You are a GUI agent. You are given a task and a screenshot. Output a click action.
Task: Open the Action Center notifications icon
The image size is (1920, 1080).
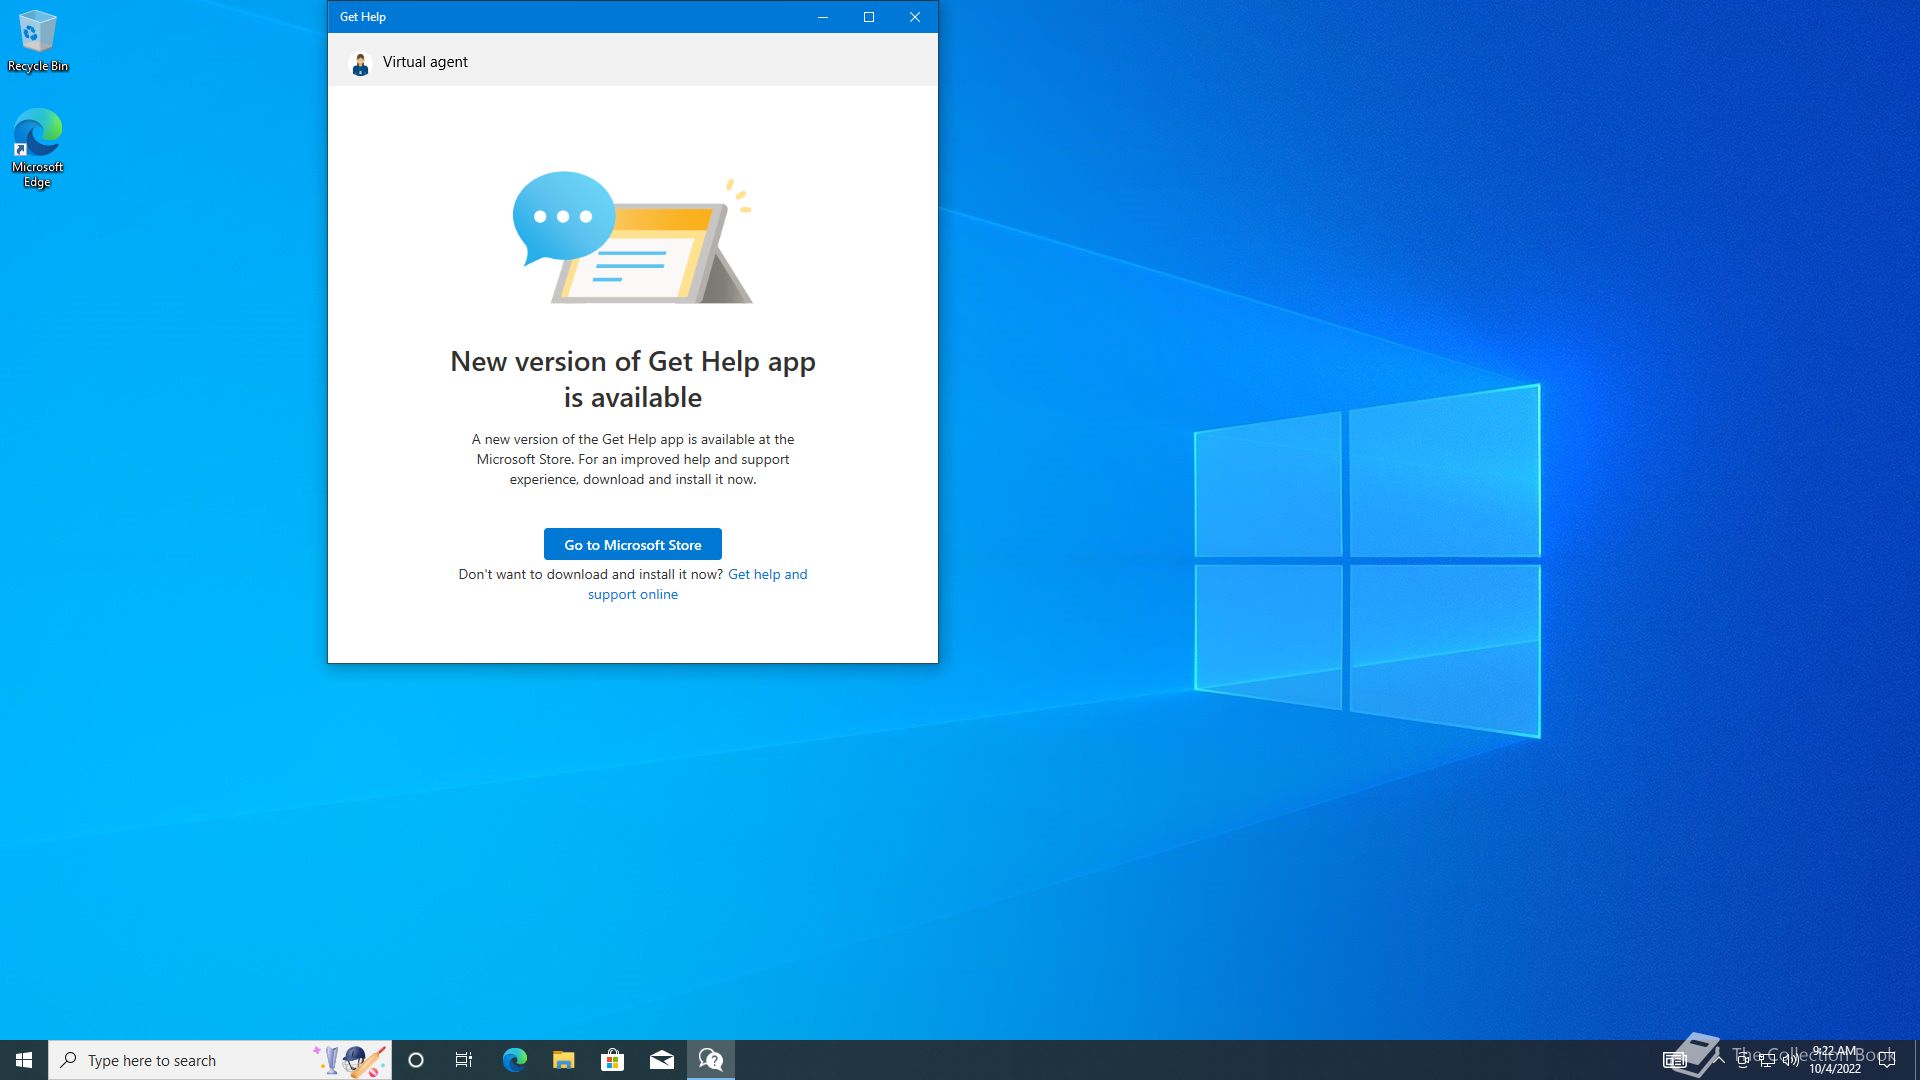[1887, 1060]
